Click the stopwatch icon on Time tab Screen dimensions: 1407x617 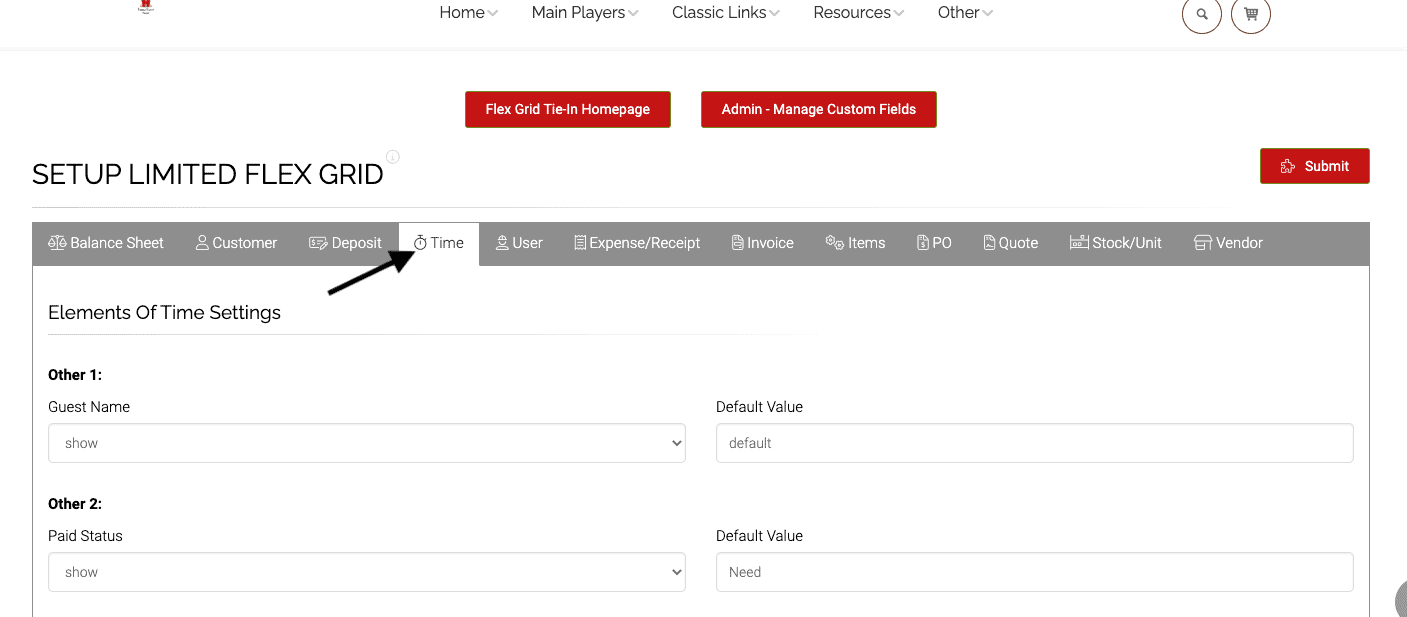[x=420, y=243]
